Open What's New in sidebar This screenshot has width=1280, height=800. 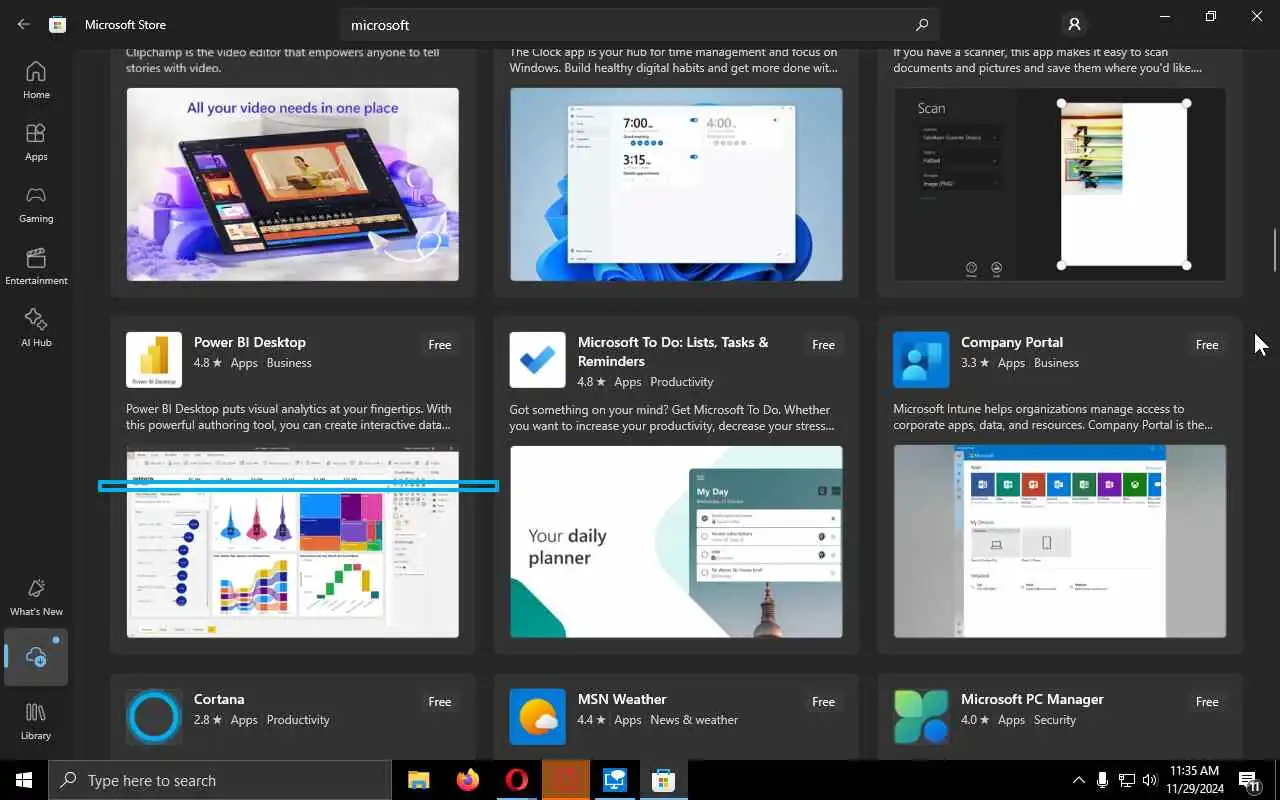[36, 597]
